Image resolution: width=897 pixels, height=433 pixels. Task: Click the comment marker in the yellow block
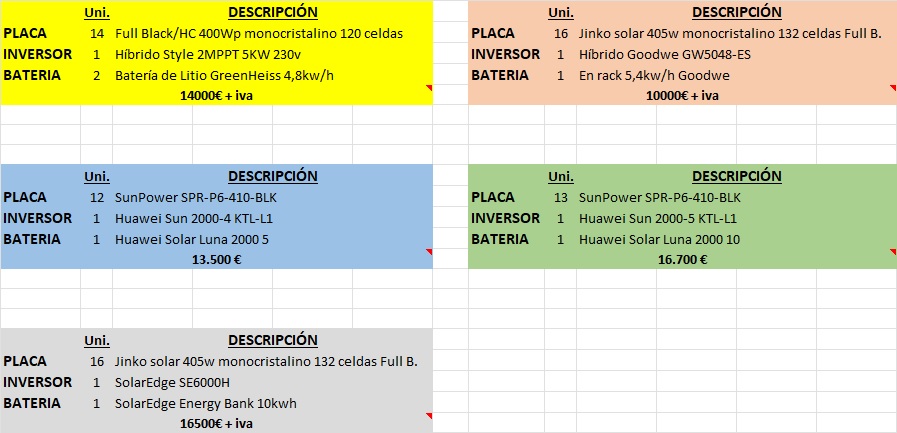(x=430, y=87)
